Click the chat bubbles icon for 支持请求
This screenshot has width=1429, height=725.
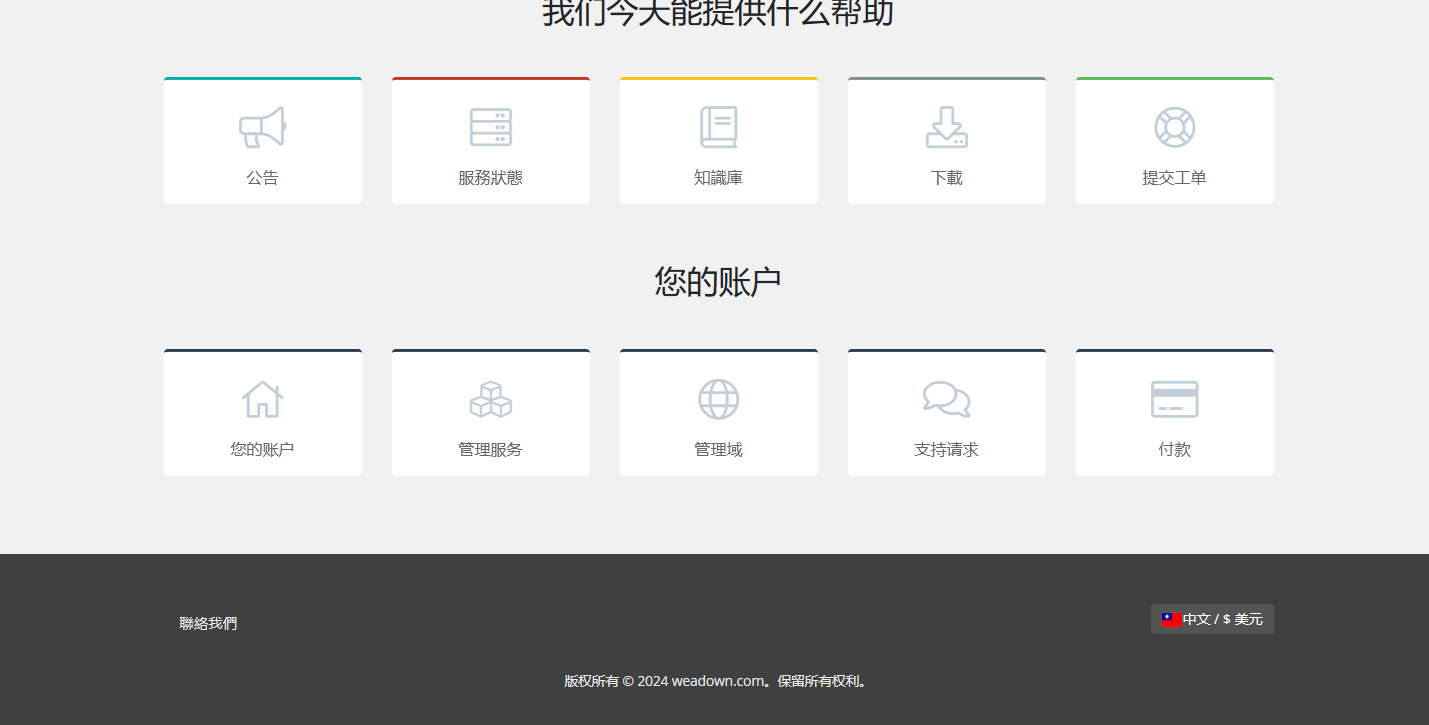946,399
